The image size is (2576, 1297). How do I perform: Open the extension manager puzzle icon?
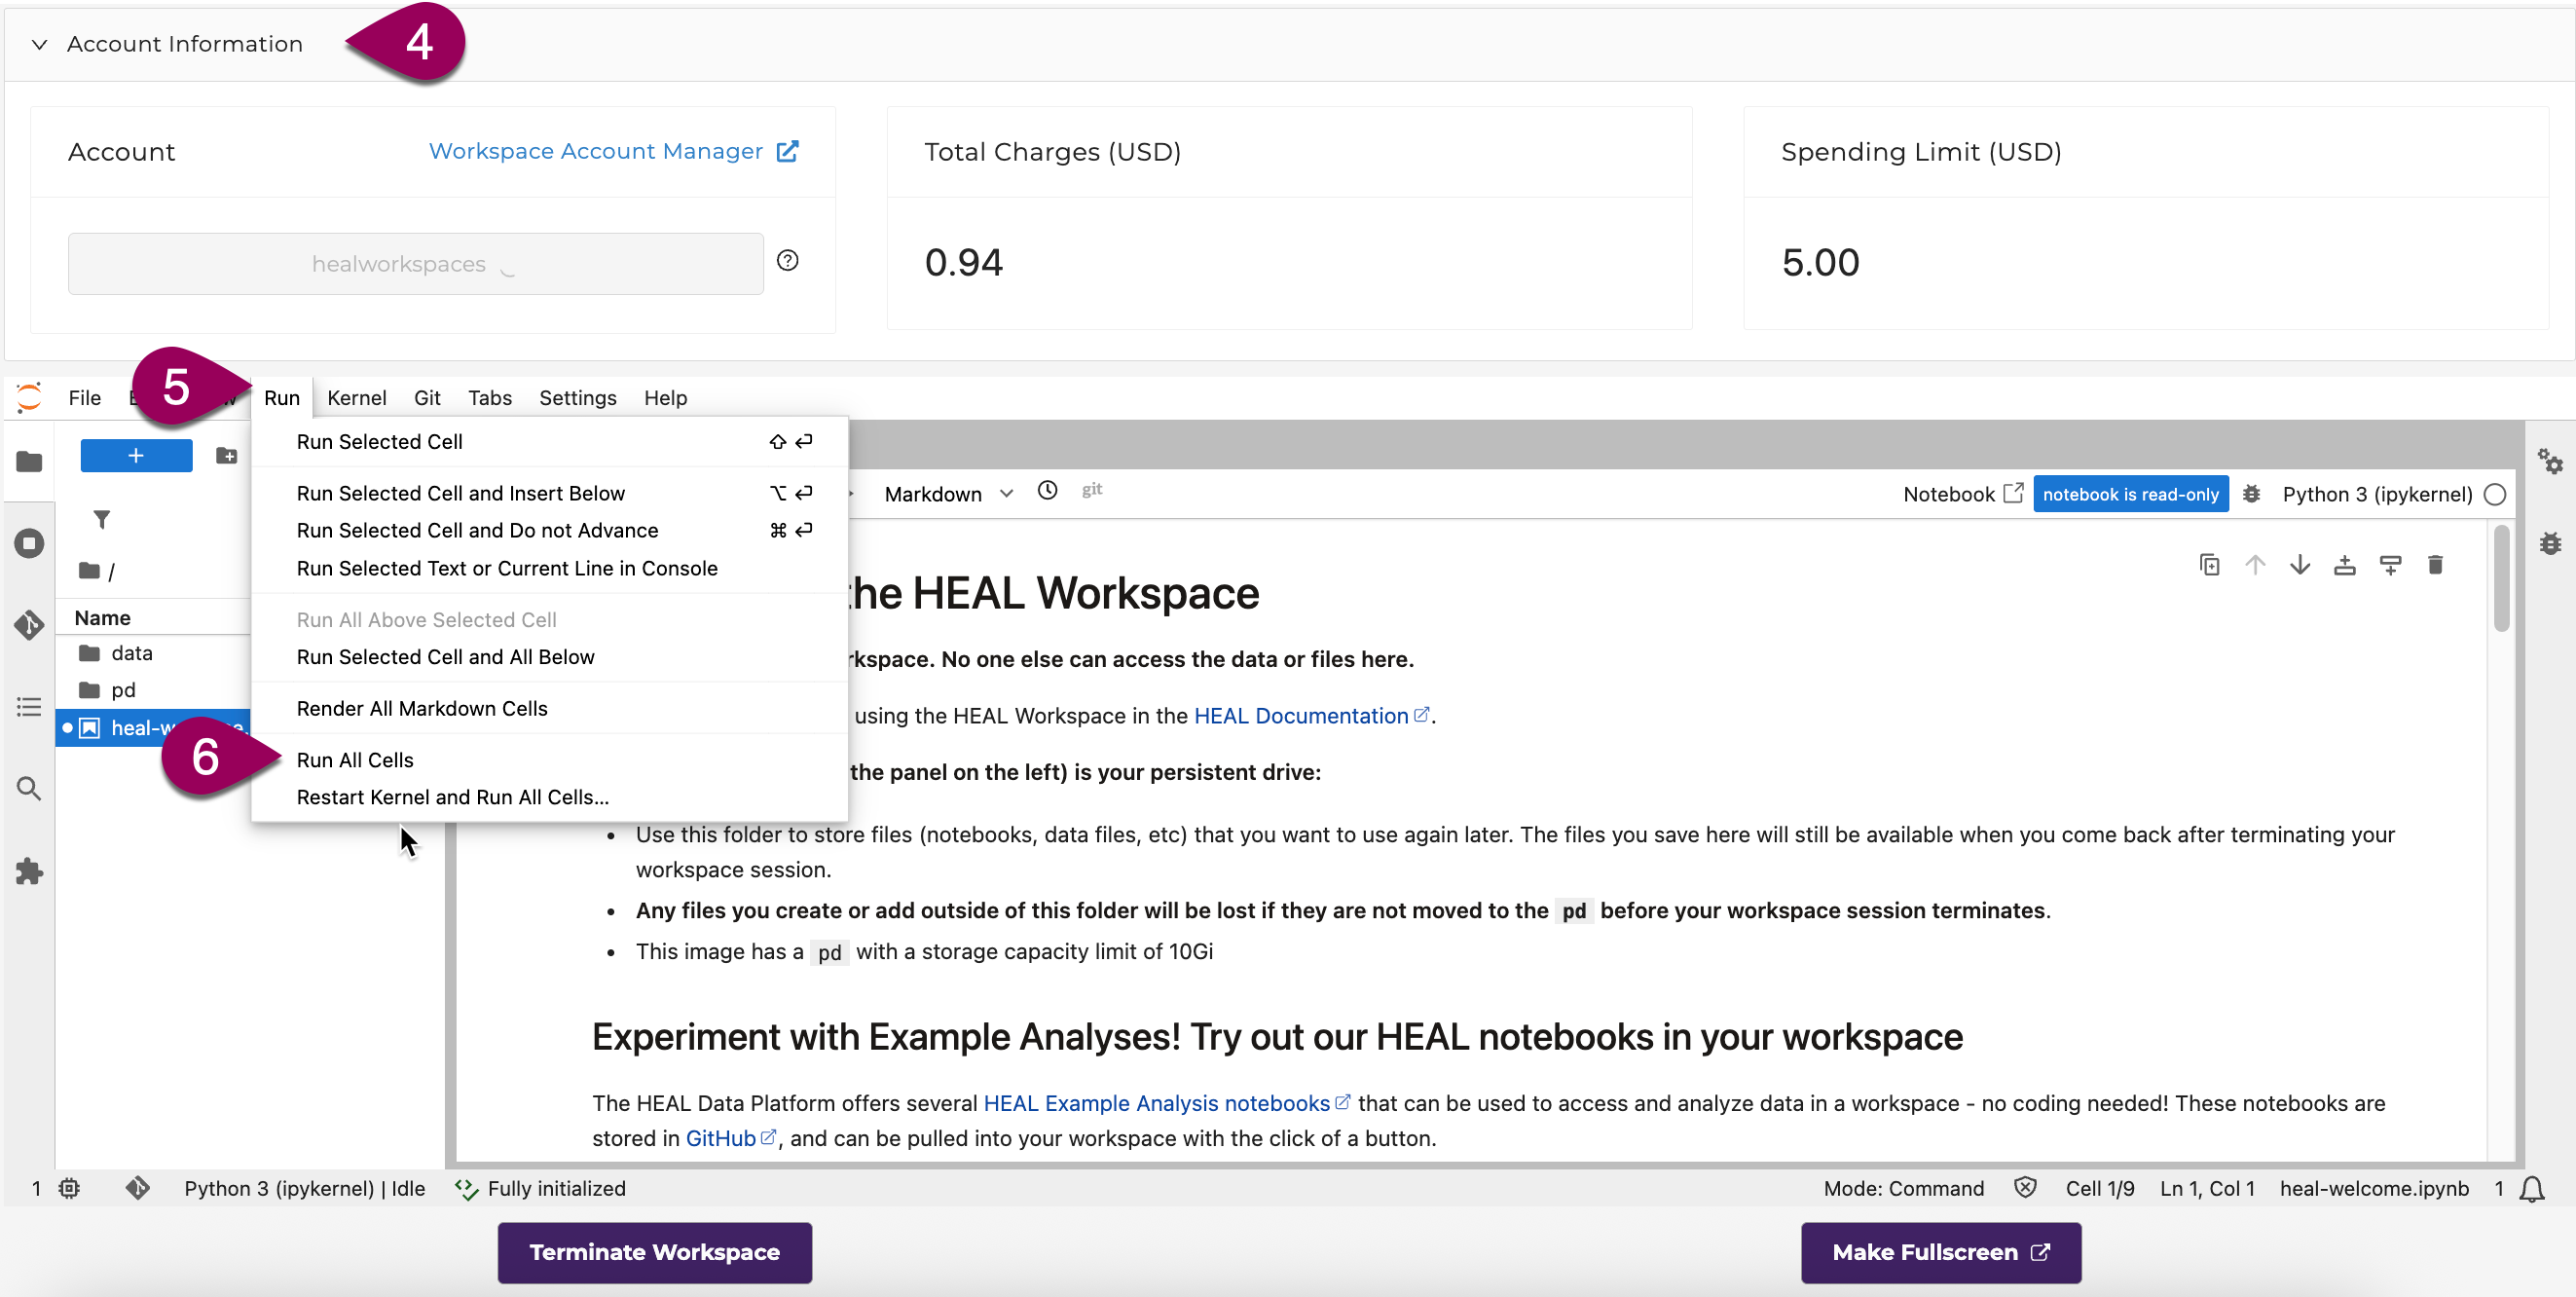click(x=29, y=871)
